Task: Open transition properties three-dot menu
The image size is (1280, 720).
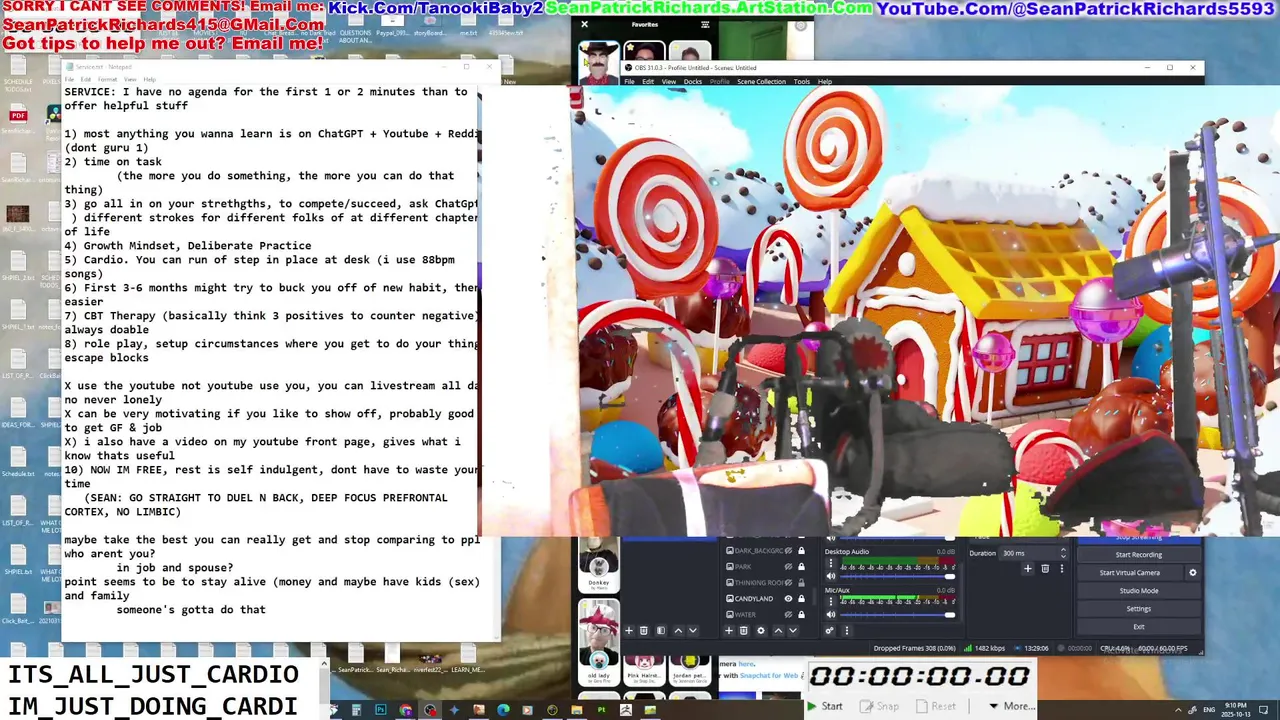Action: [x=1062, y=569]
